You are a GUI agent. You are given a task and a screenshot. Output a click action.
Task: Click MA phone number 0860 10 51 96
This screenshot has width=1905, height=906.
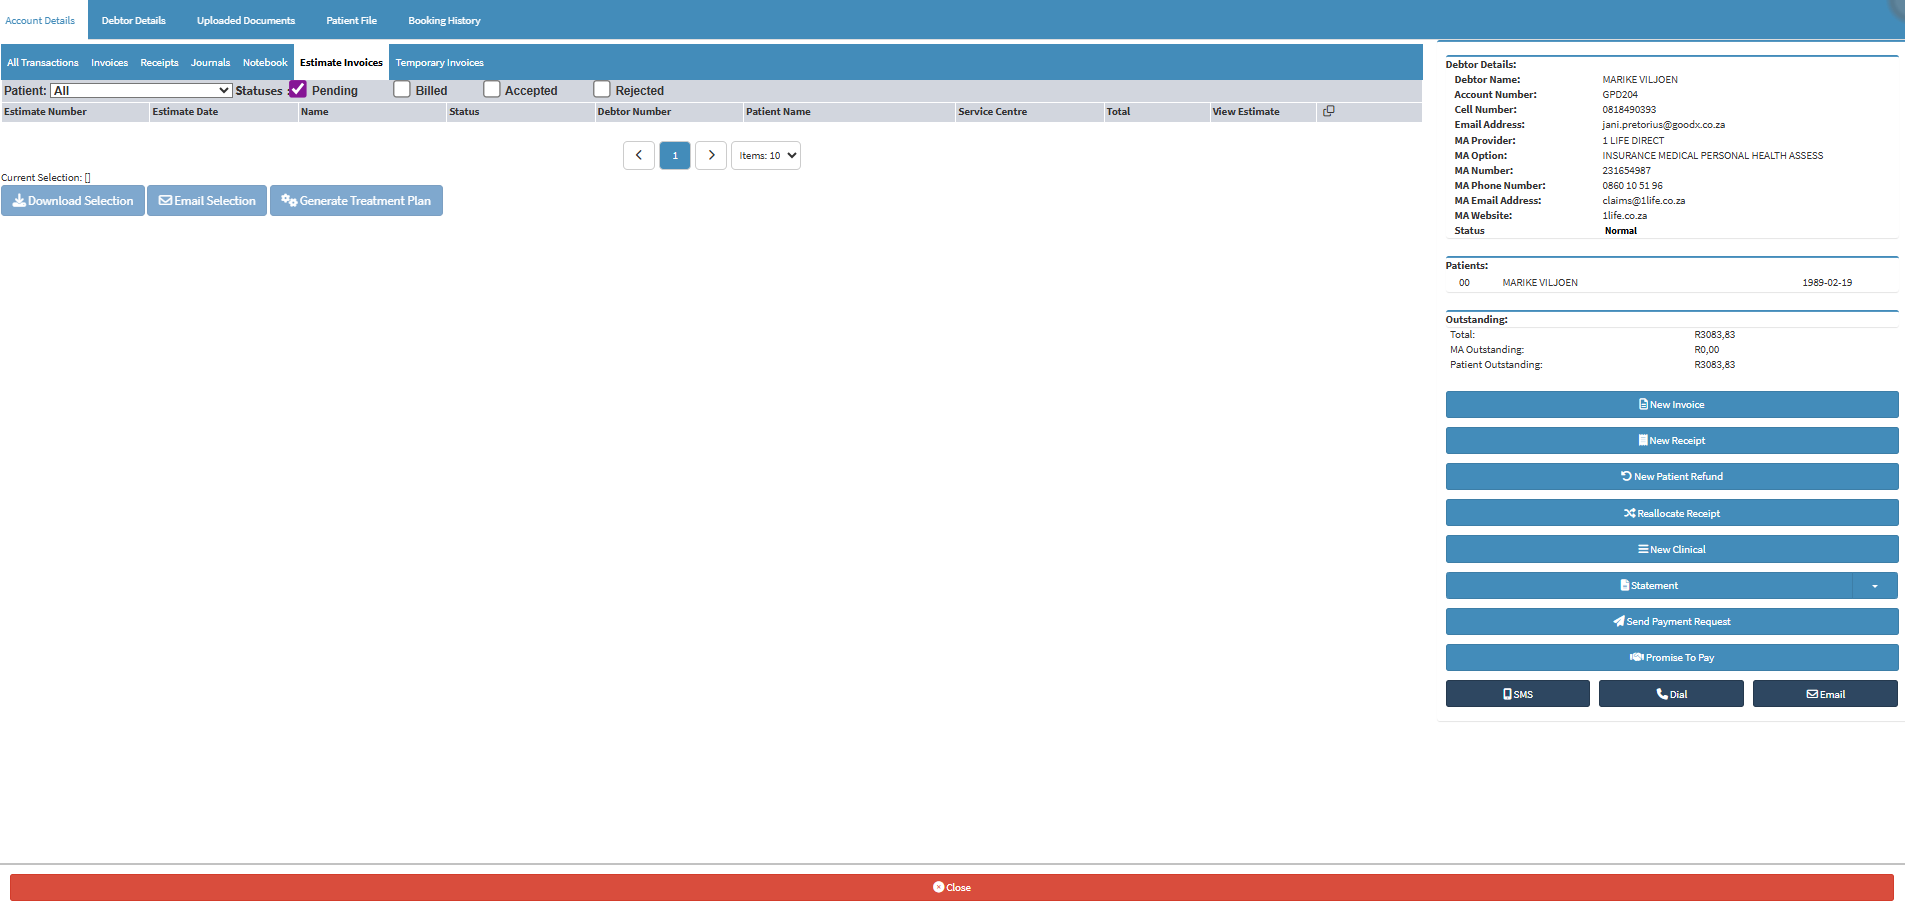point(1632,186)
